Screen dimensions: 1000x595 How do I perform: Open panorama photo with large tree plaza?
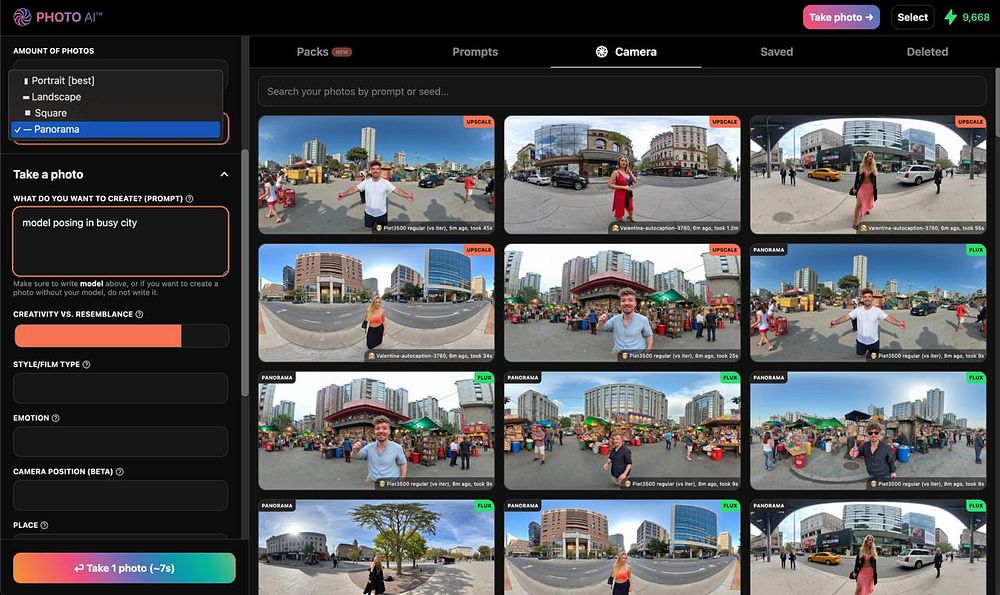(376, 548)
